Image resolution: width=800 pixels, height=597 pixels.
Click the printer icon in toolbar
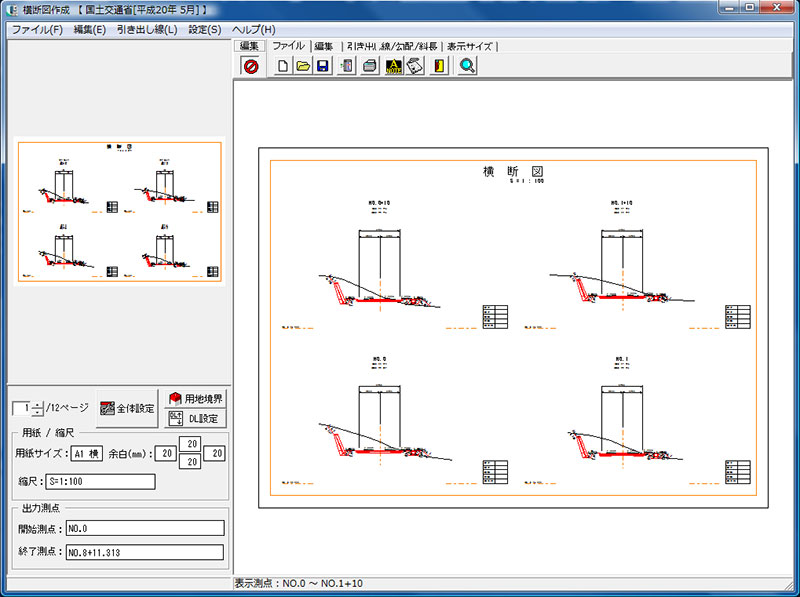click(x=370, y=67)
